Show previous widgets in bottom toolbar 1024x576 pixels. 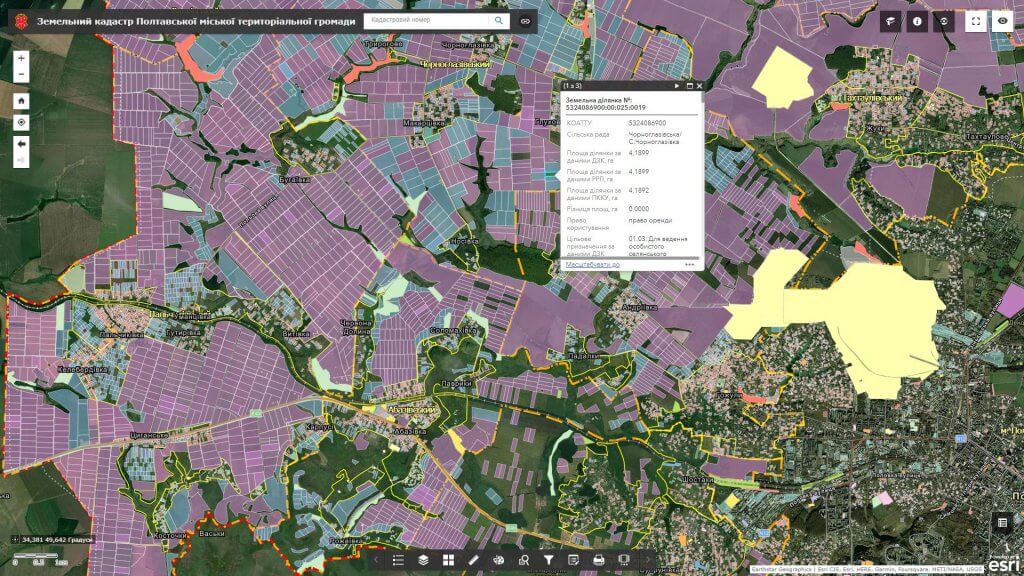(376, 560)
